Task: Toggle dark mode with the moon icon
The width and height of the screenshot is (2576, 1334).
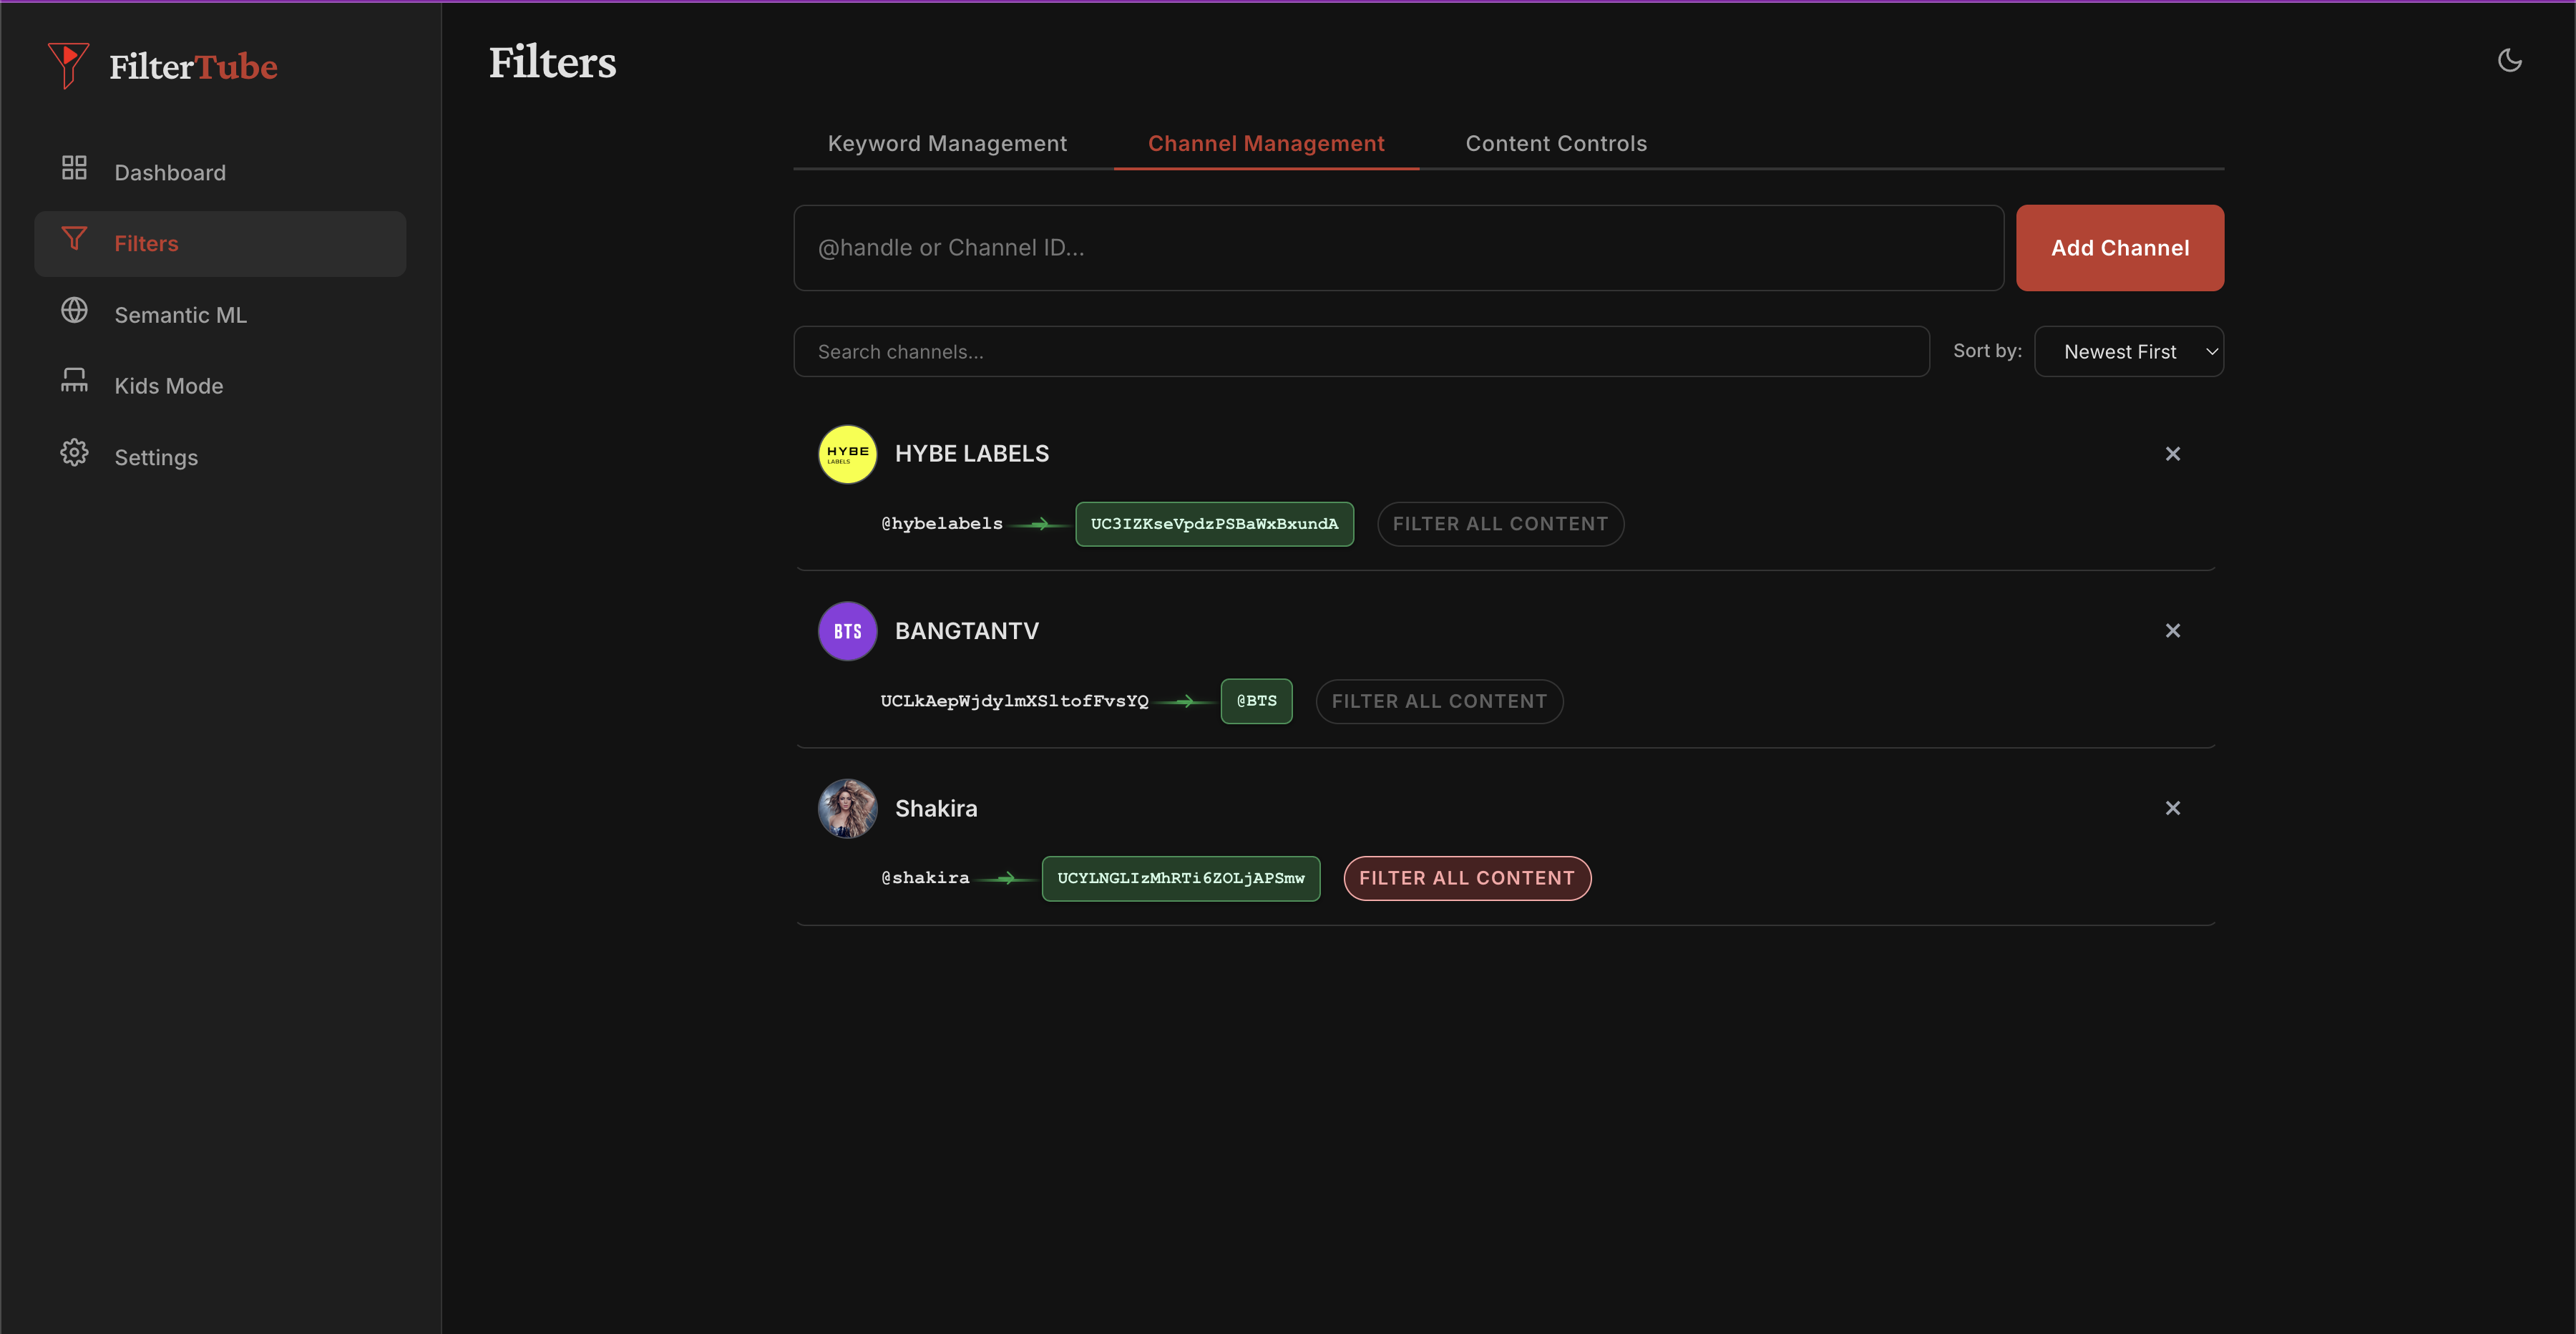Action: [x=2510, y=60]
